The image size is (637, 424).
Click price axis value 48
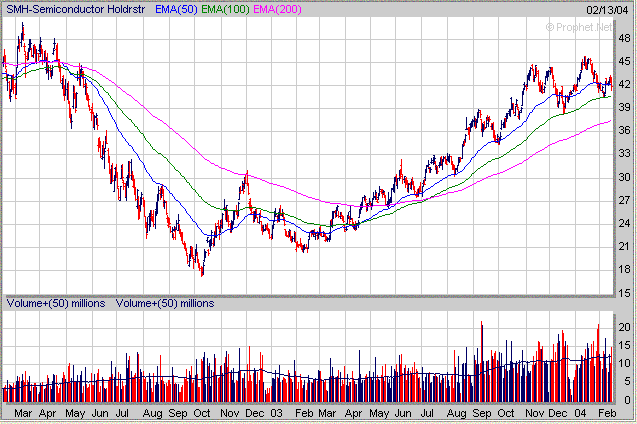[624, 39]
